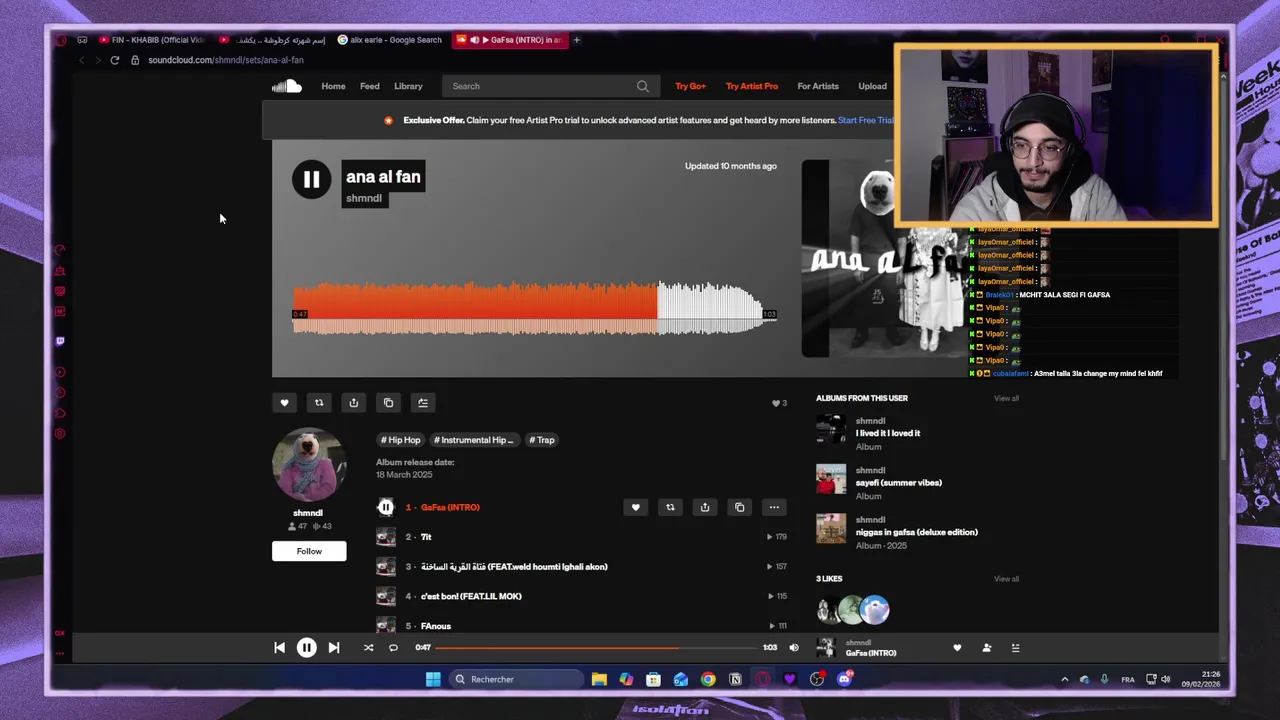The height and width of the screenshot is (720, 1280).
Task: Open the Next up queue in the player bar
Action: coord(1015,648)
